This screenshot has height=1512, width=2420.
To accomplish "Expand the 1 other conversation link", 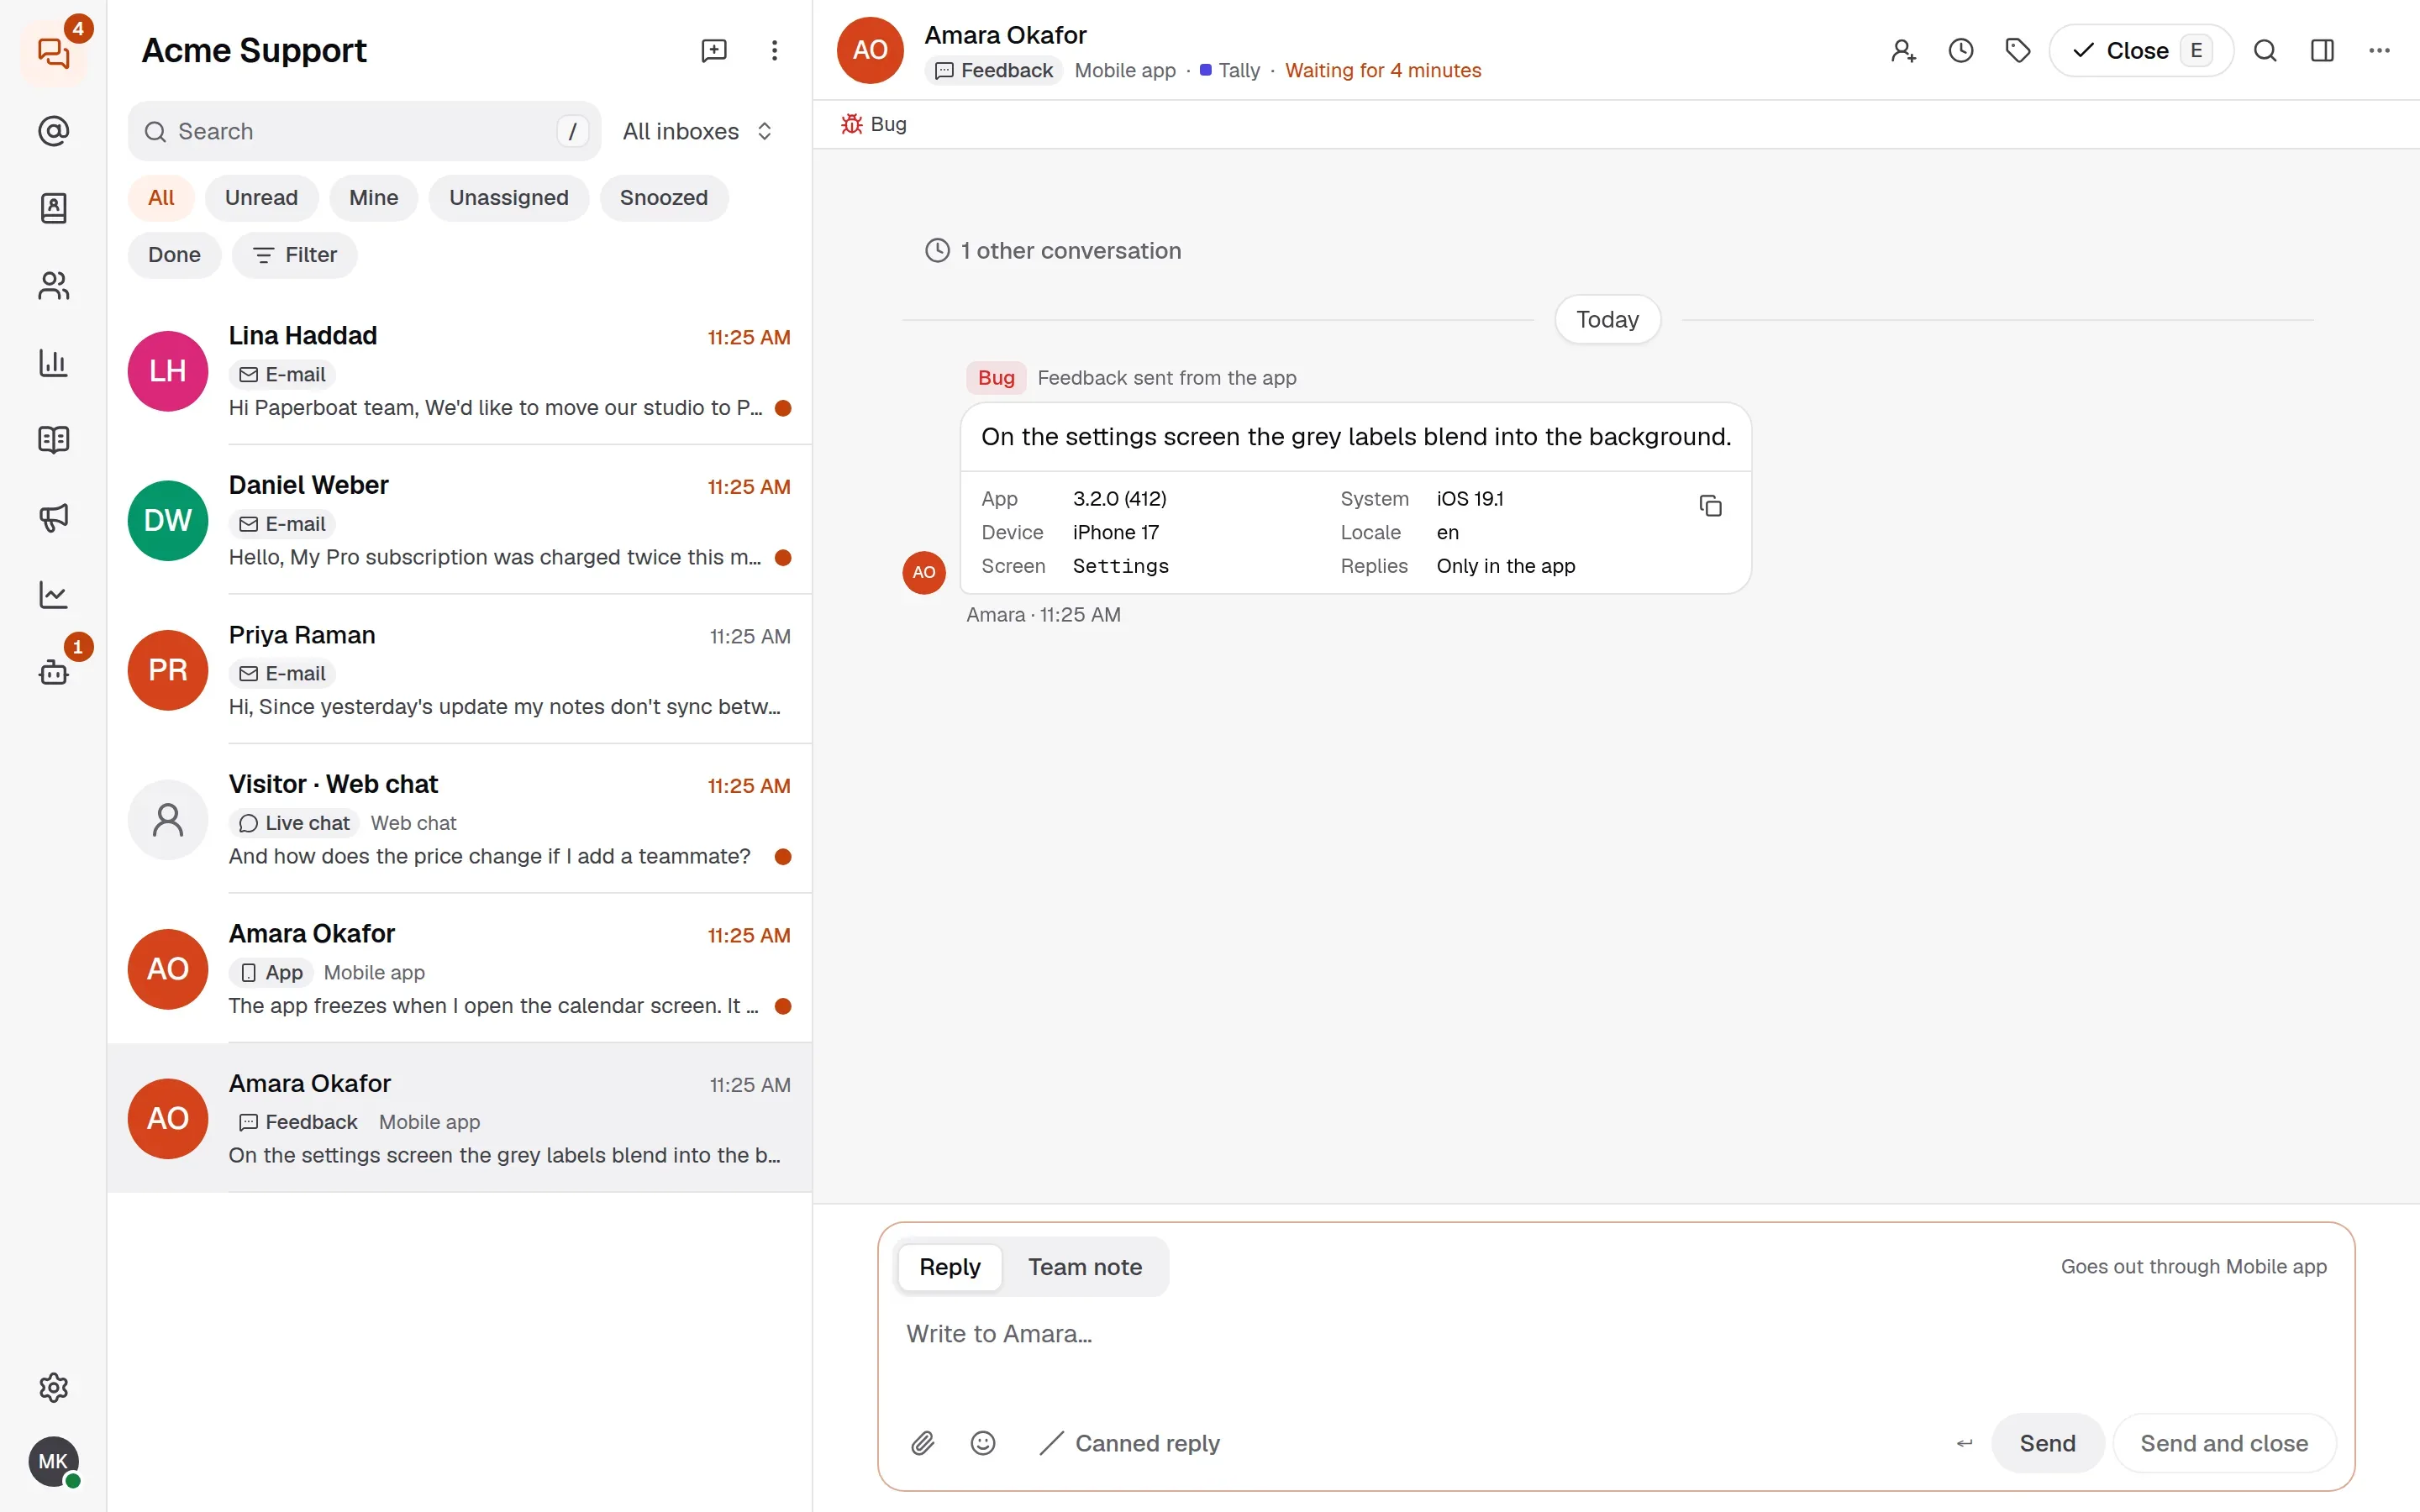I will click(x=1052, y=250).
